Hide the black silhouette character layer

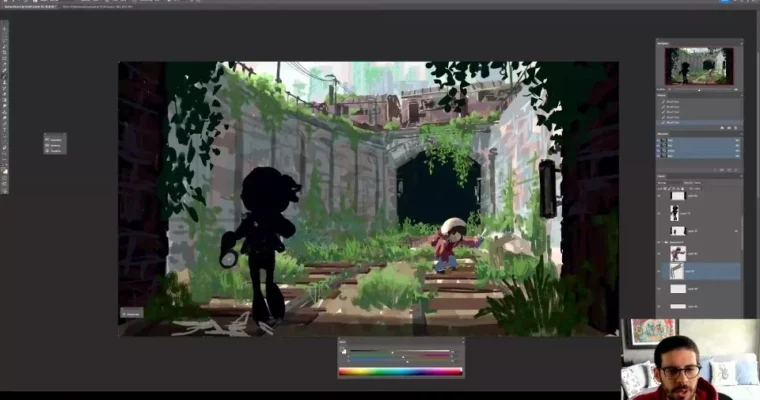click(659, 213)
